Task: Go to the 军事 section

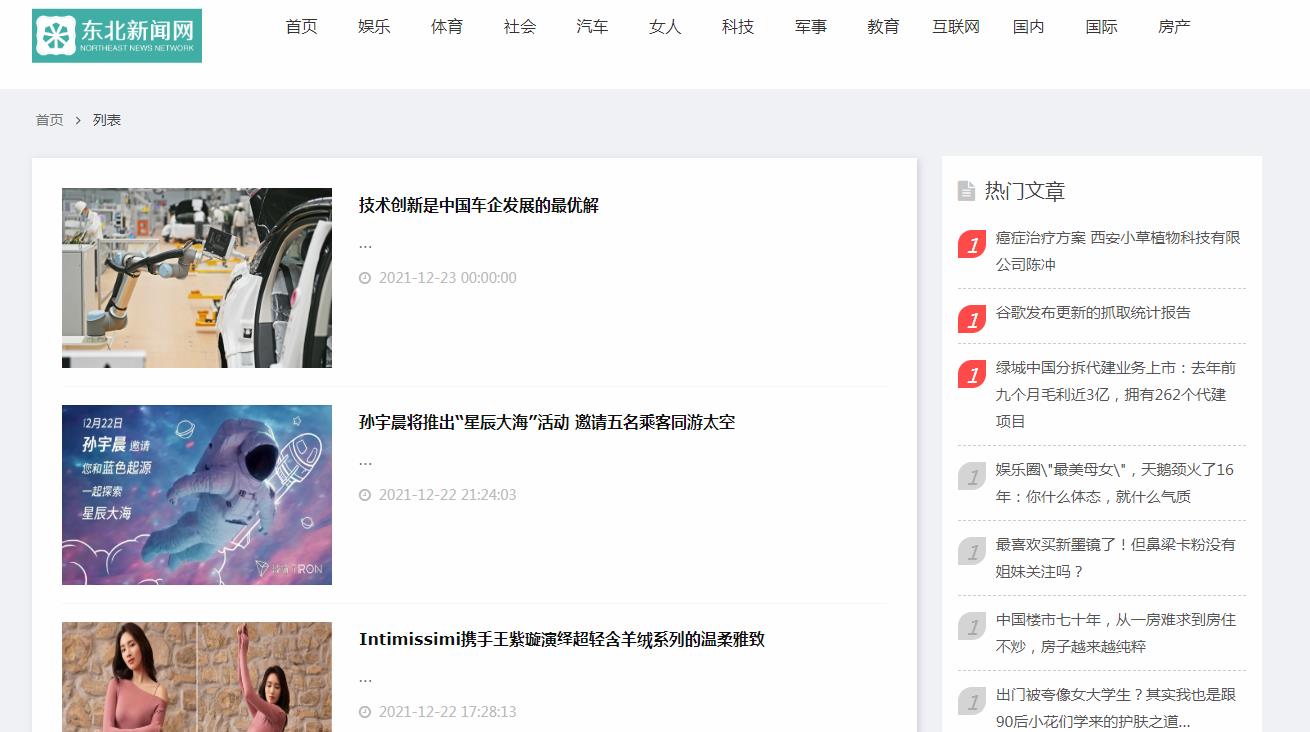Action: tap(811, 27)
